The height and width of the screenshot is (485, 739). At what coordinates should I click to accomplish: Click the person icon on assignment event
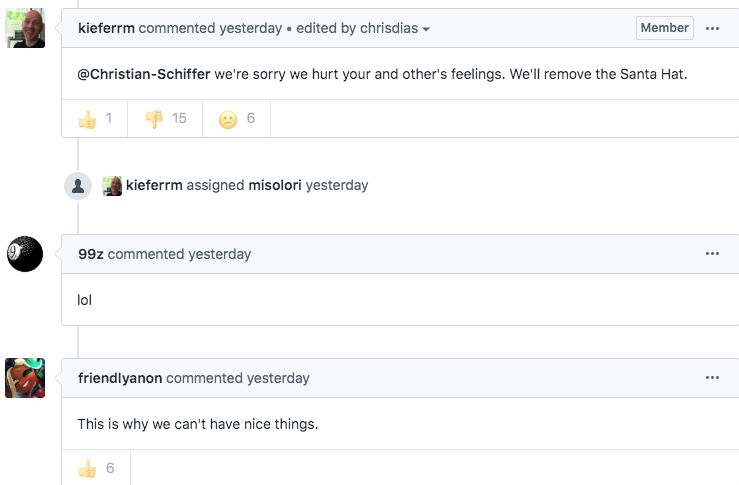pos(77,185)
